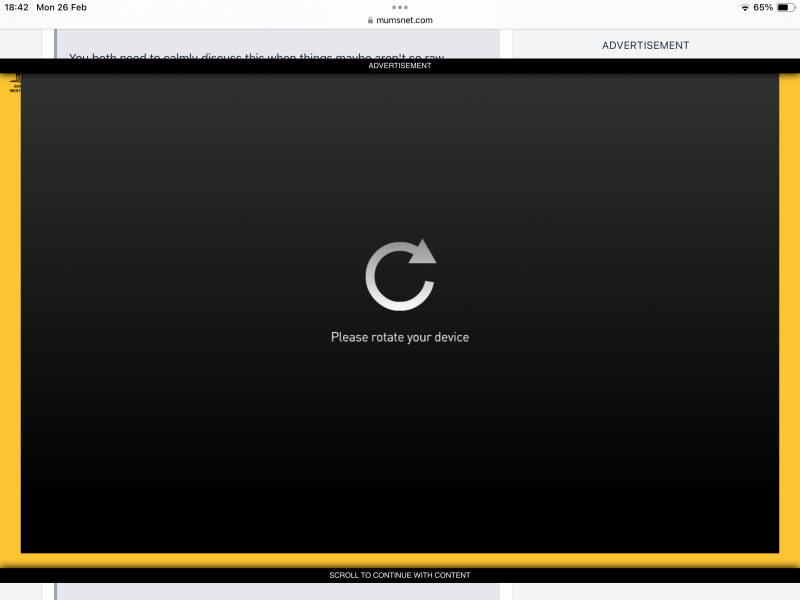
Task: Tap the partial advertiser logo on the left edge
Action: [x=16, y=83]
